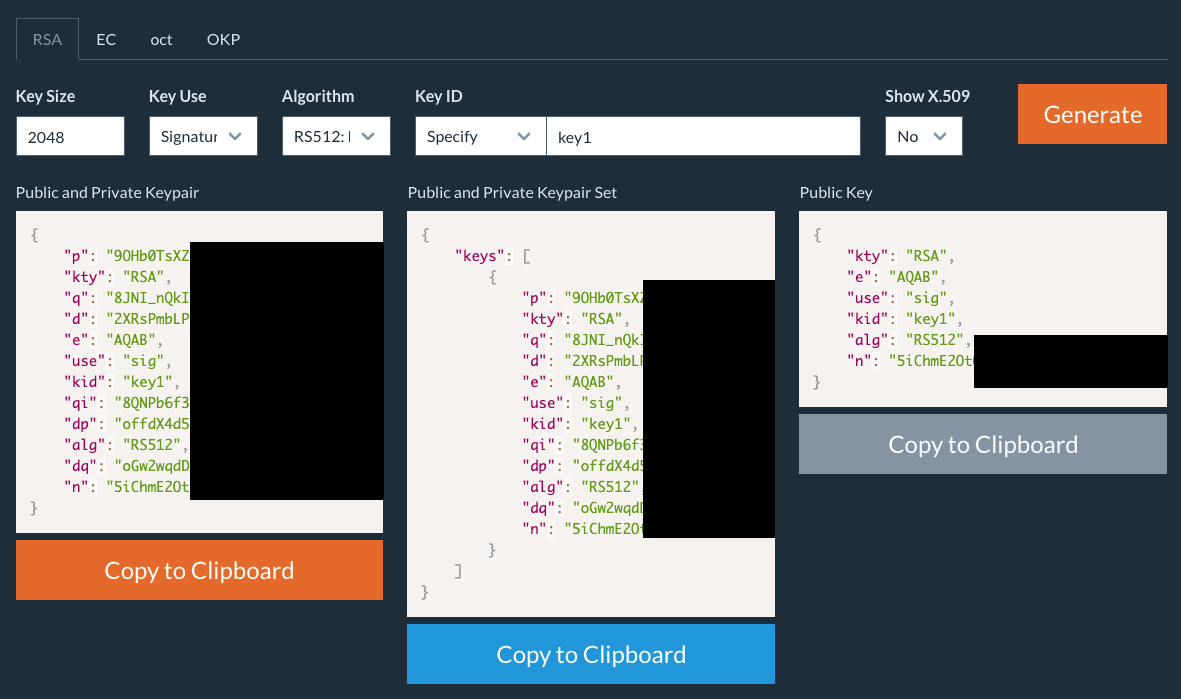Click the Key ID text field containing key1
The image size is (1181, 699).
point(702,135)
